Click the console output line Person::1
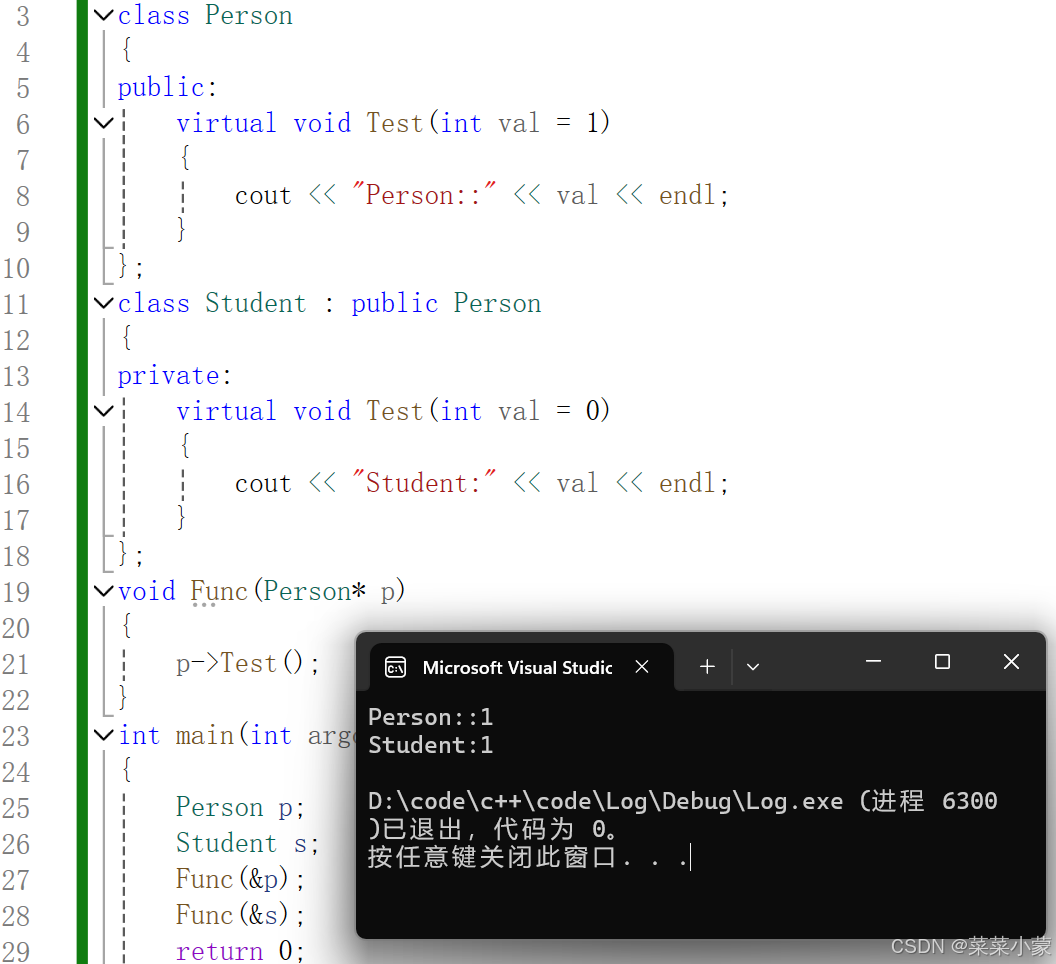Screen dimensions: 1056x964 point(430,717)
